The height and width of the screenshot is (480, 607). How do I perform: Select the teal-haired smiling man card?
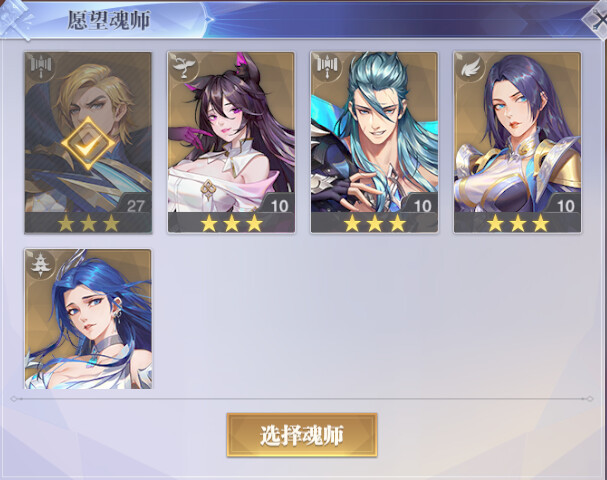pyautogui.click(x=374, y=142)
